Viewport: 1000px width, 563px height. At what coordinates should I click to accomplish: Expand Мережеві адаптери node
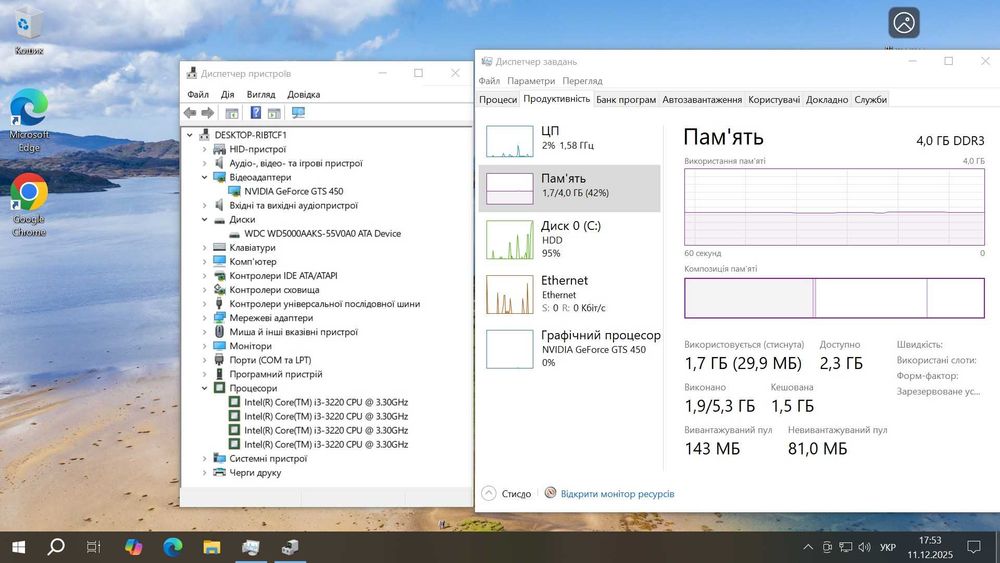click(x=204, y=318)
